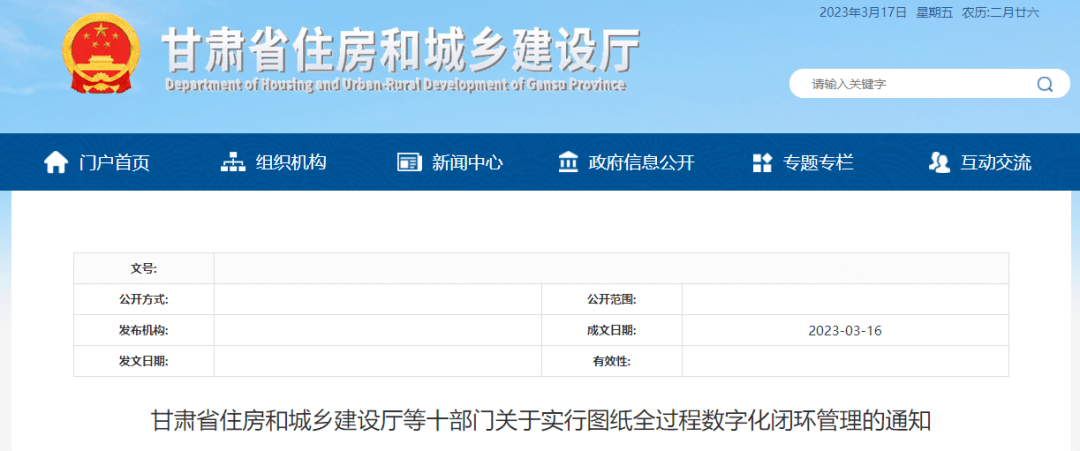Click the article title about 图纸全过程数字化闭环管理
This screenshot has width=1080, height=451.
point(541,420)
